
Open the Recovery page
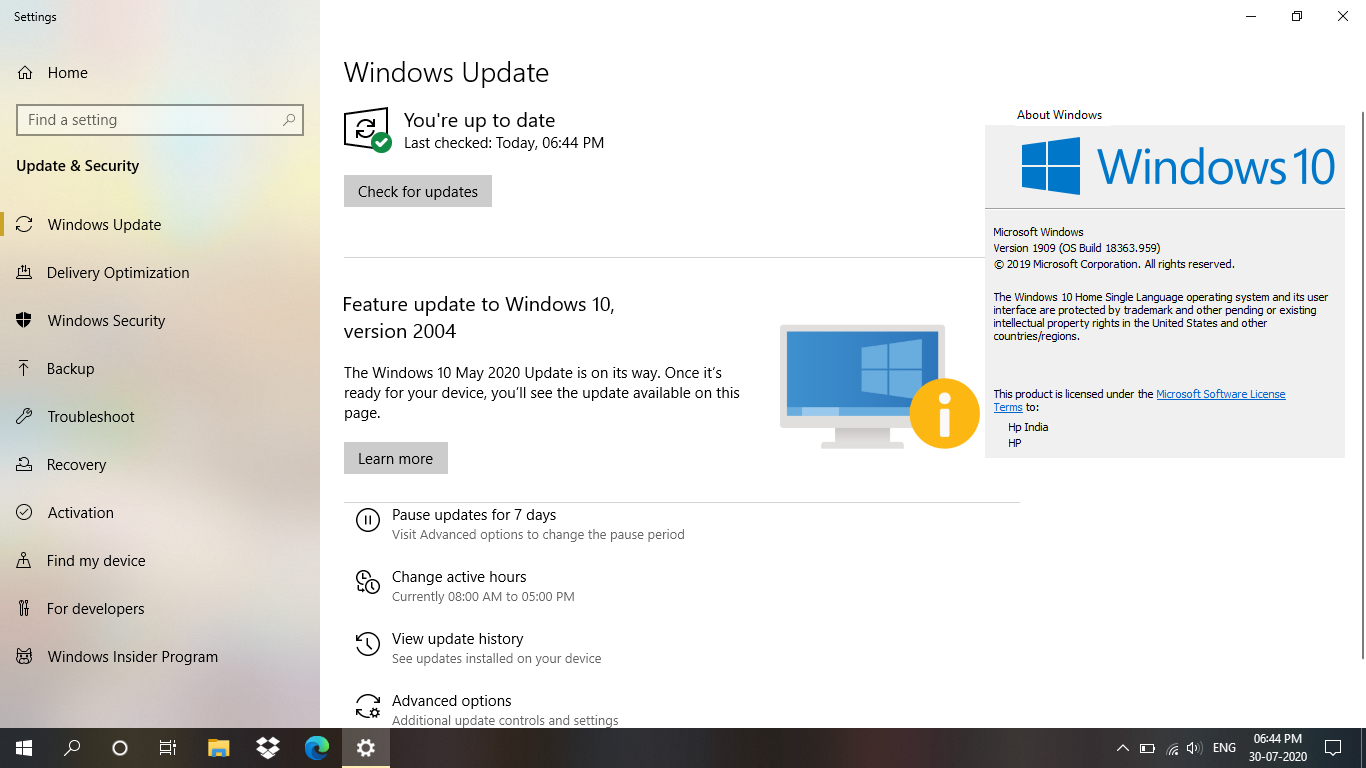(160, 465)
